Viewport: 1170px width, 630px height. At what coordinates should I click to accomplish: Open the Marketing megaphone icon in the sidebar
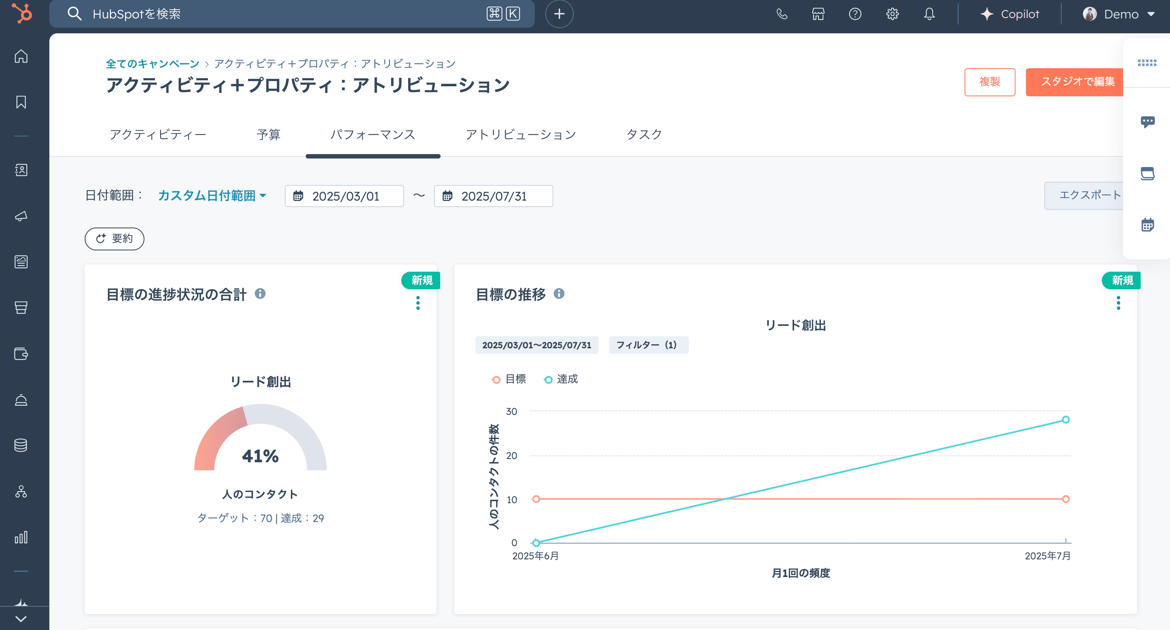(22, 216)
